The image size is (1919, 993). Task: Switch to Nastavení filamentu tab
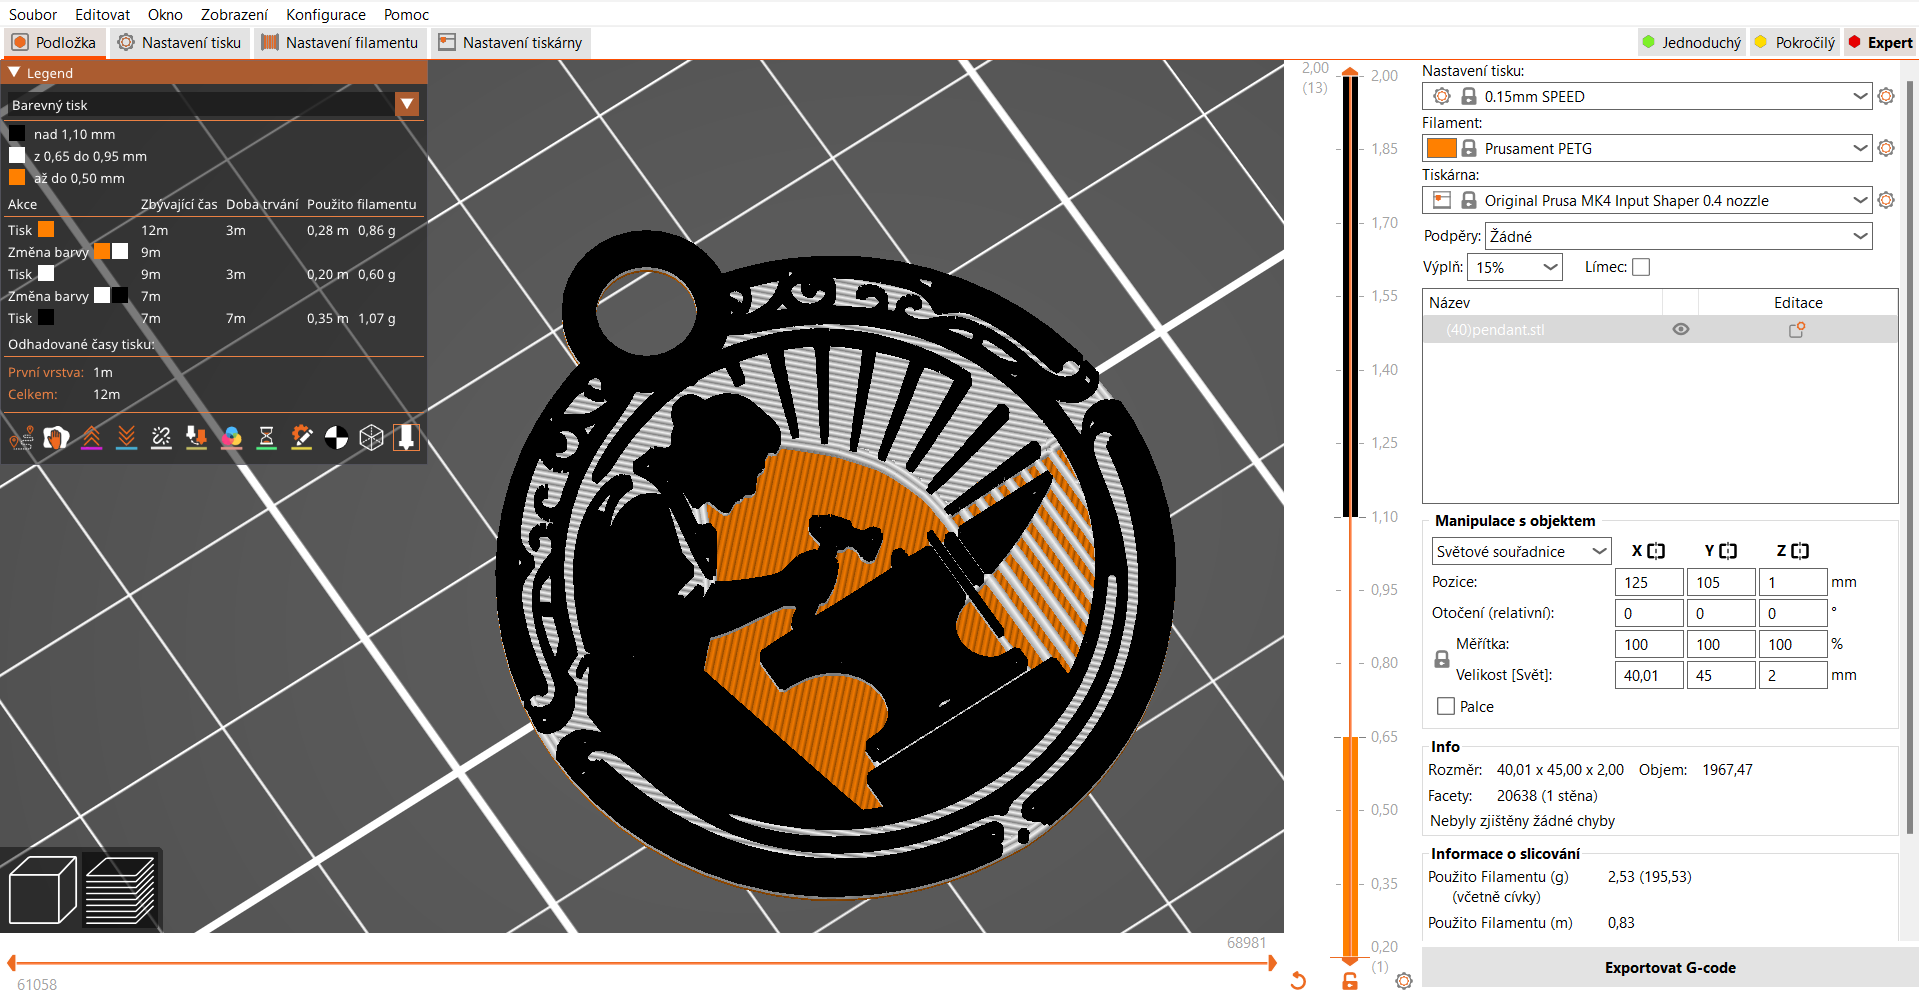pyautogui.click(x=339, y=42)
